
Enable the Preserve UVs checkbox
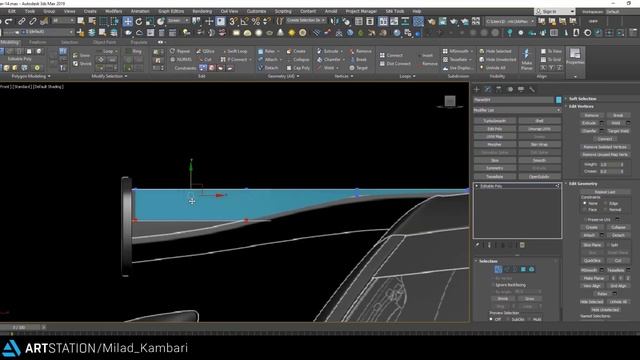585,220
